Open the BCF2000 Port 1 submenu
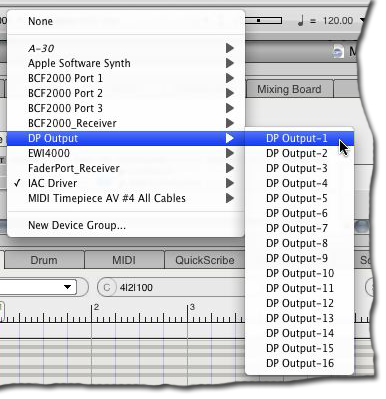Screen dimensions: 386x399 pos(126,78)
